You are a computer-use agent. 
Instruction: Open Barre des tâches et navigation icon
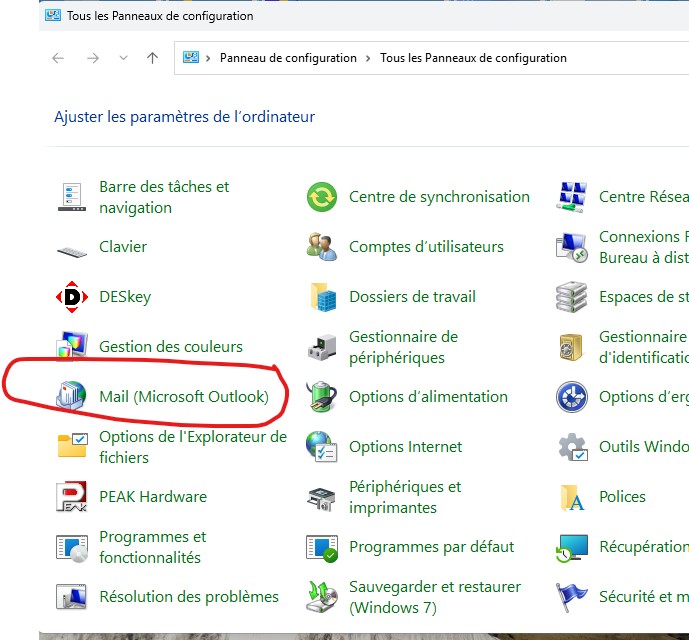tap(72, 197)
